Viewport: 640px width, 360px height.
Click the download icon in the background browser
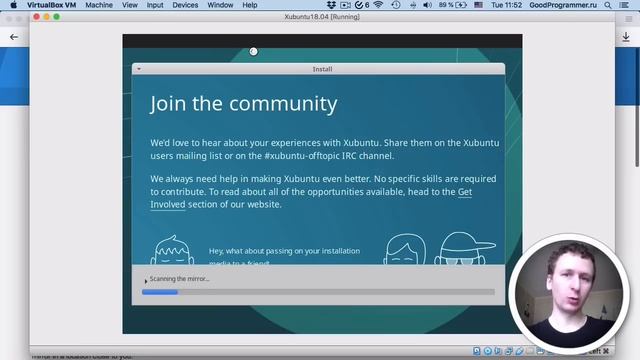tap(626, 37)
